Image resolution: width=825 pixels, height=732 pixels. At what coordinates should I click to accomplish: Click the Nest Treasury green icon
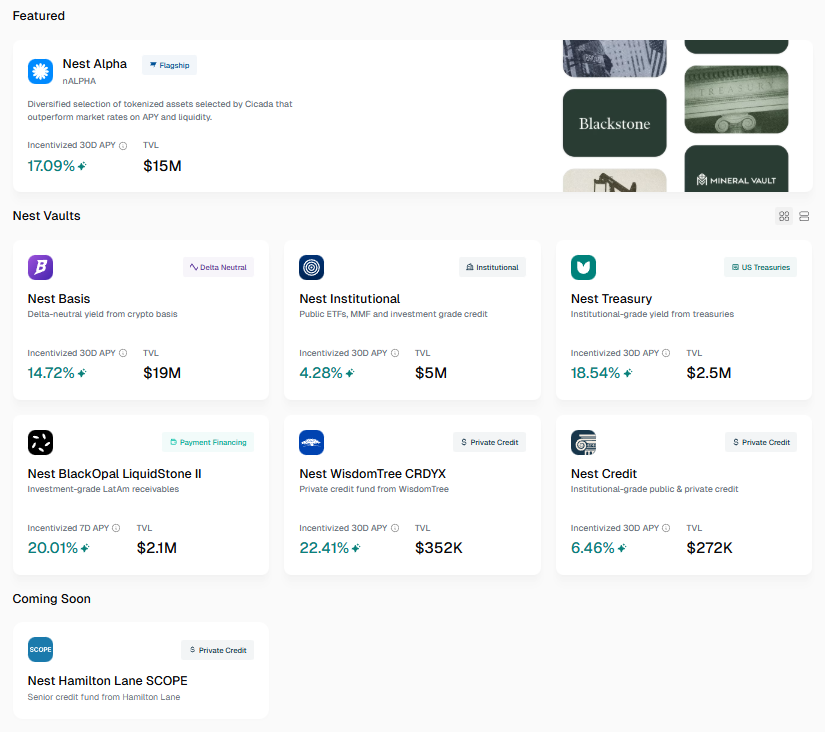[583, 267]
